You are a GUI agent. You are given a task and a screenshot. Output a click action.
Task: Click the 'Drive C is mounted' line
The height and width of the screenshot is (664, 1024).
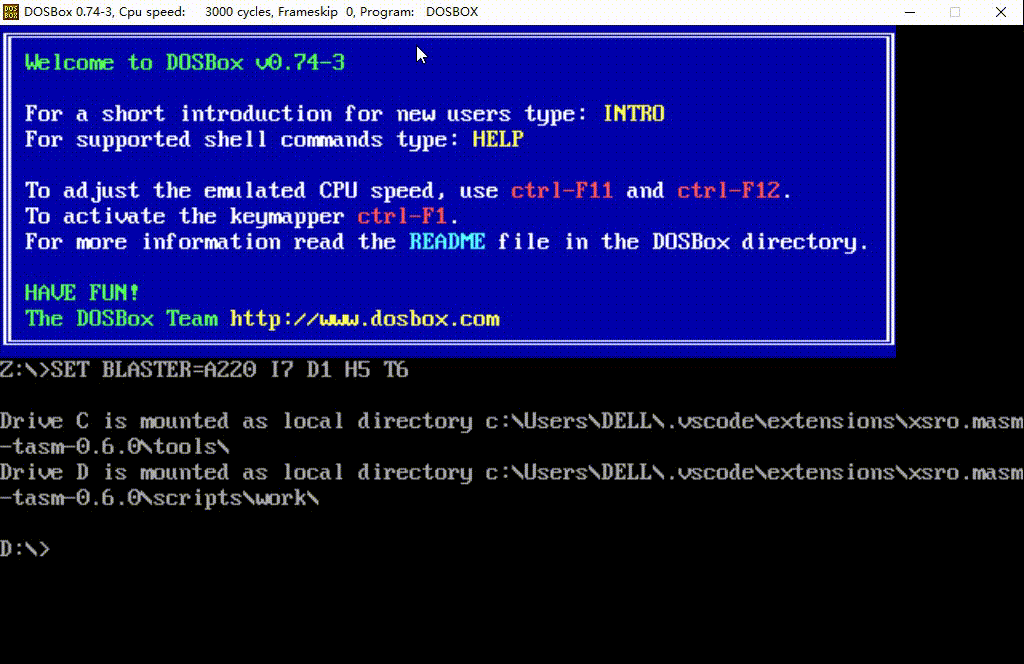pos(512,421)
